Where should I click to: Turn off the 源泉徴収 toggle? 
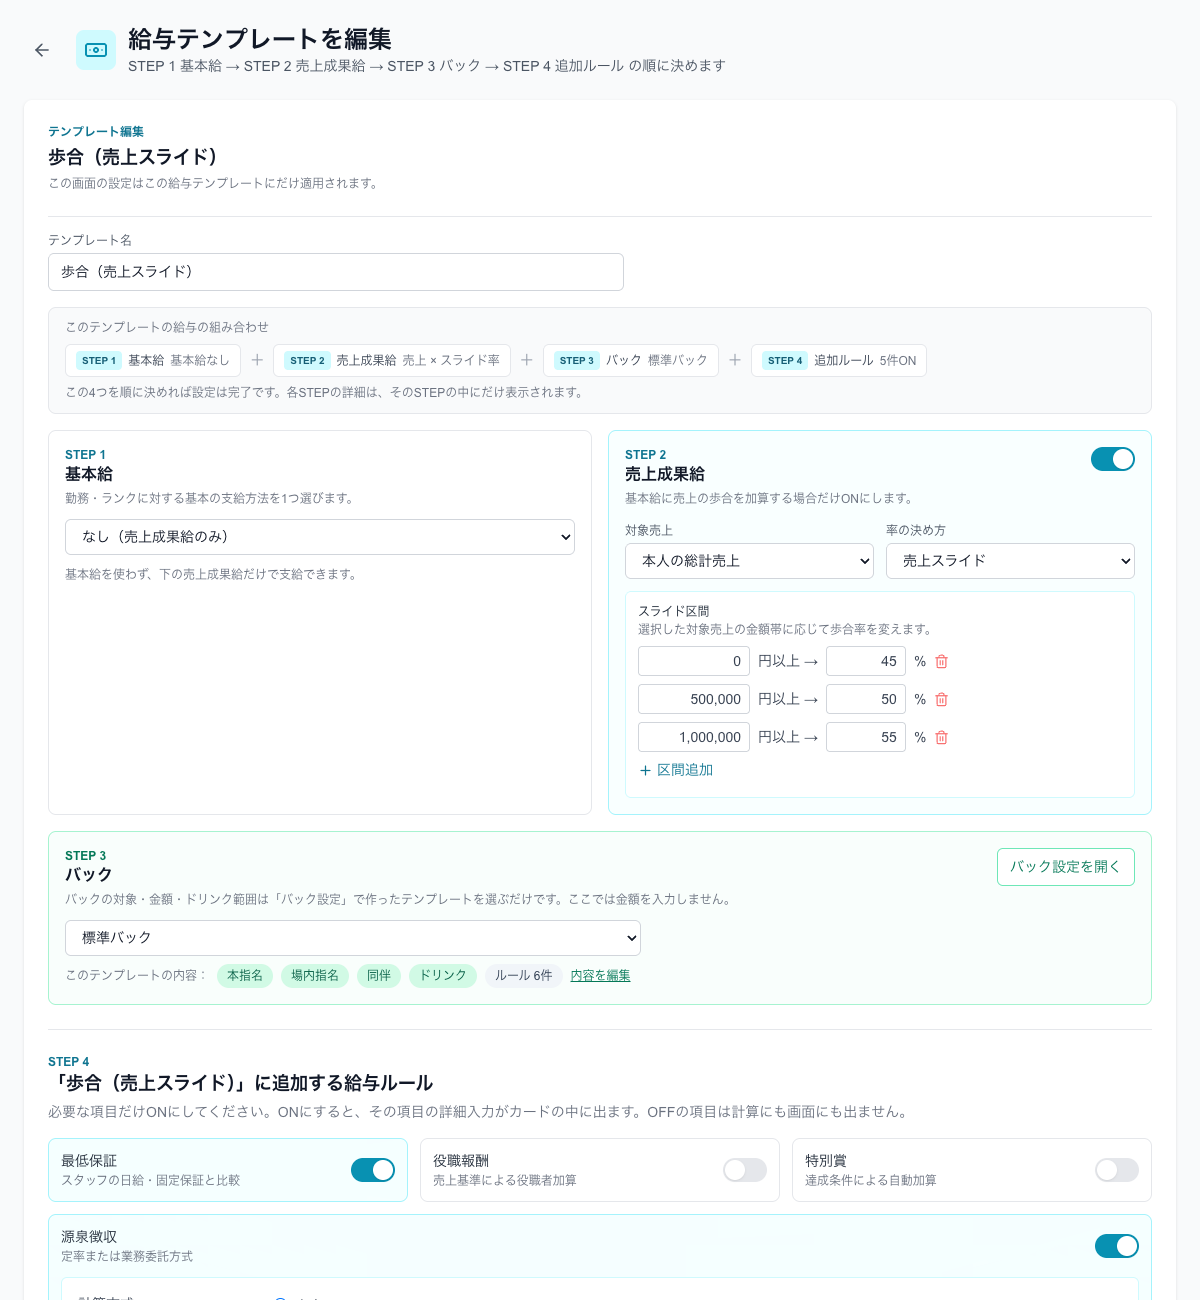1117,1246
